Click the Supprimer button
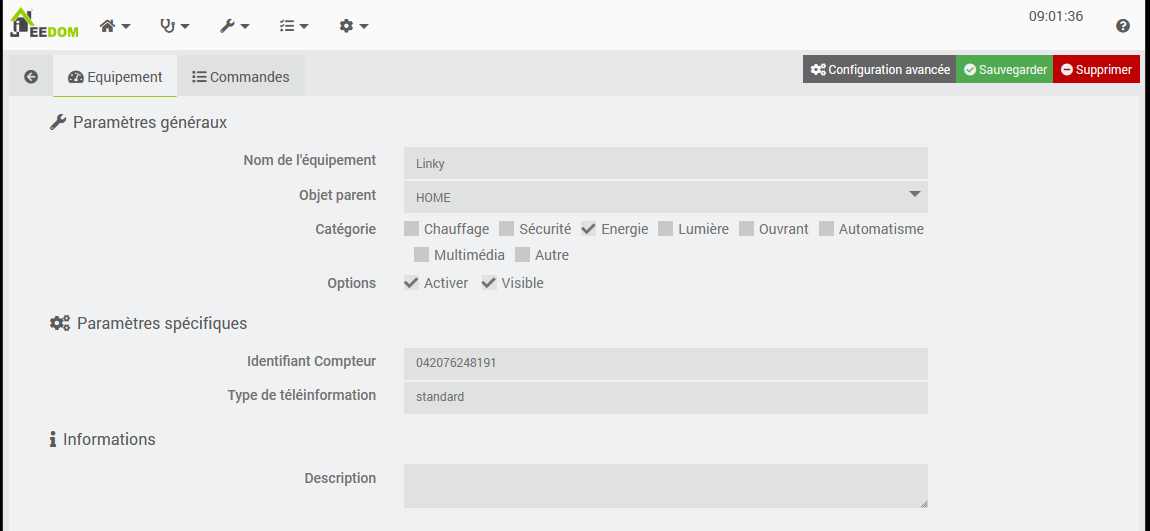The image size is (1150, 531). tap(1096, 69)
